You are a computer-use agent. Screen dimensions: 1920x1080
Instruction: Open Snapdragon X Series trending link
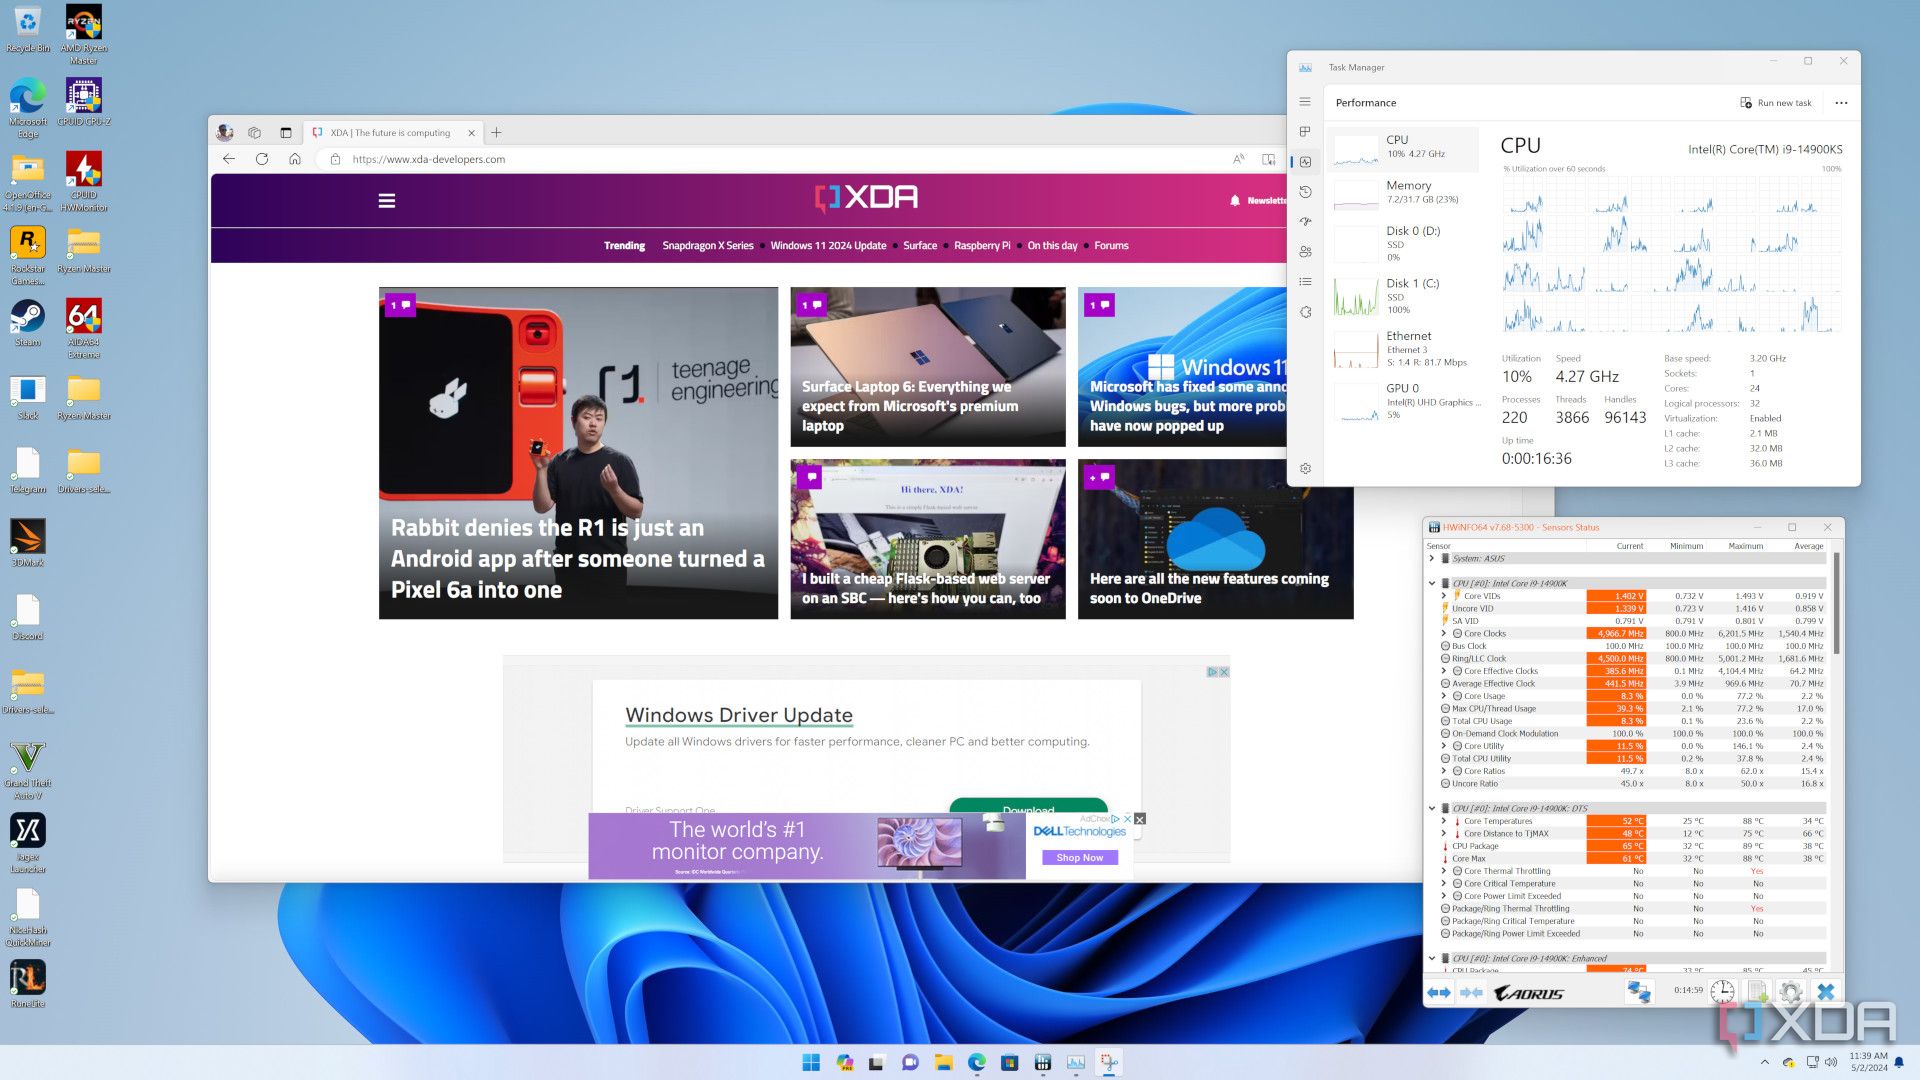pyautogui.click(x=708, y=246)
